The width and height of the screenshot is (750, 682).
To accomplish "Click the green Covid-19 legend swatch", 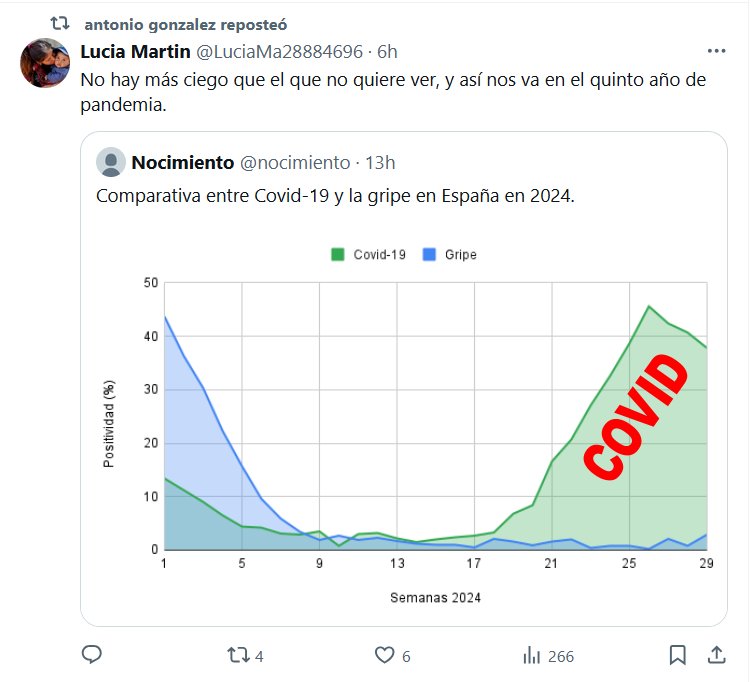I will click(x=337, y=255).
